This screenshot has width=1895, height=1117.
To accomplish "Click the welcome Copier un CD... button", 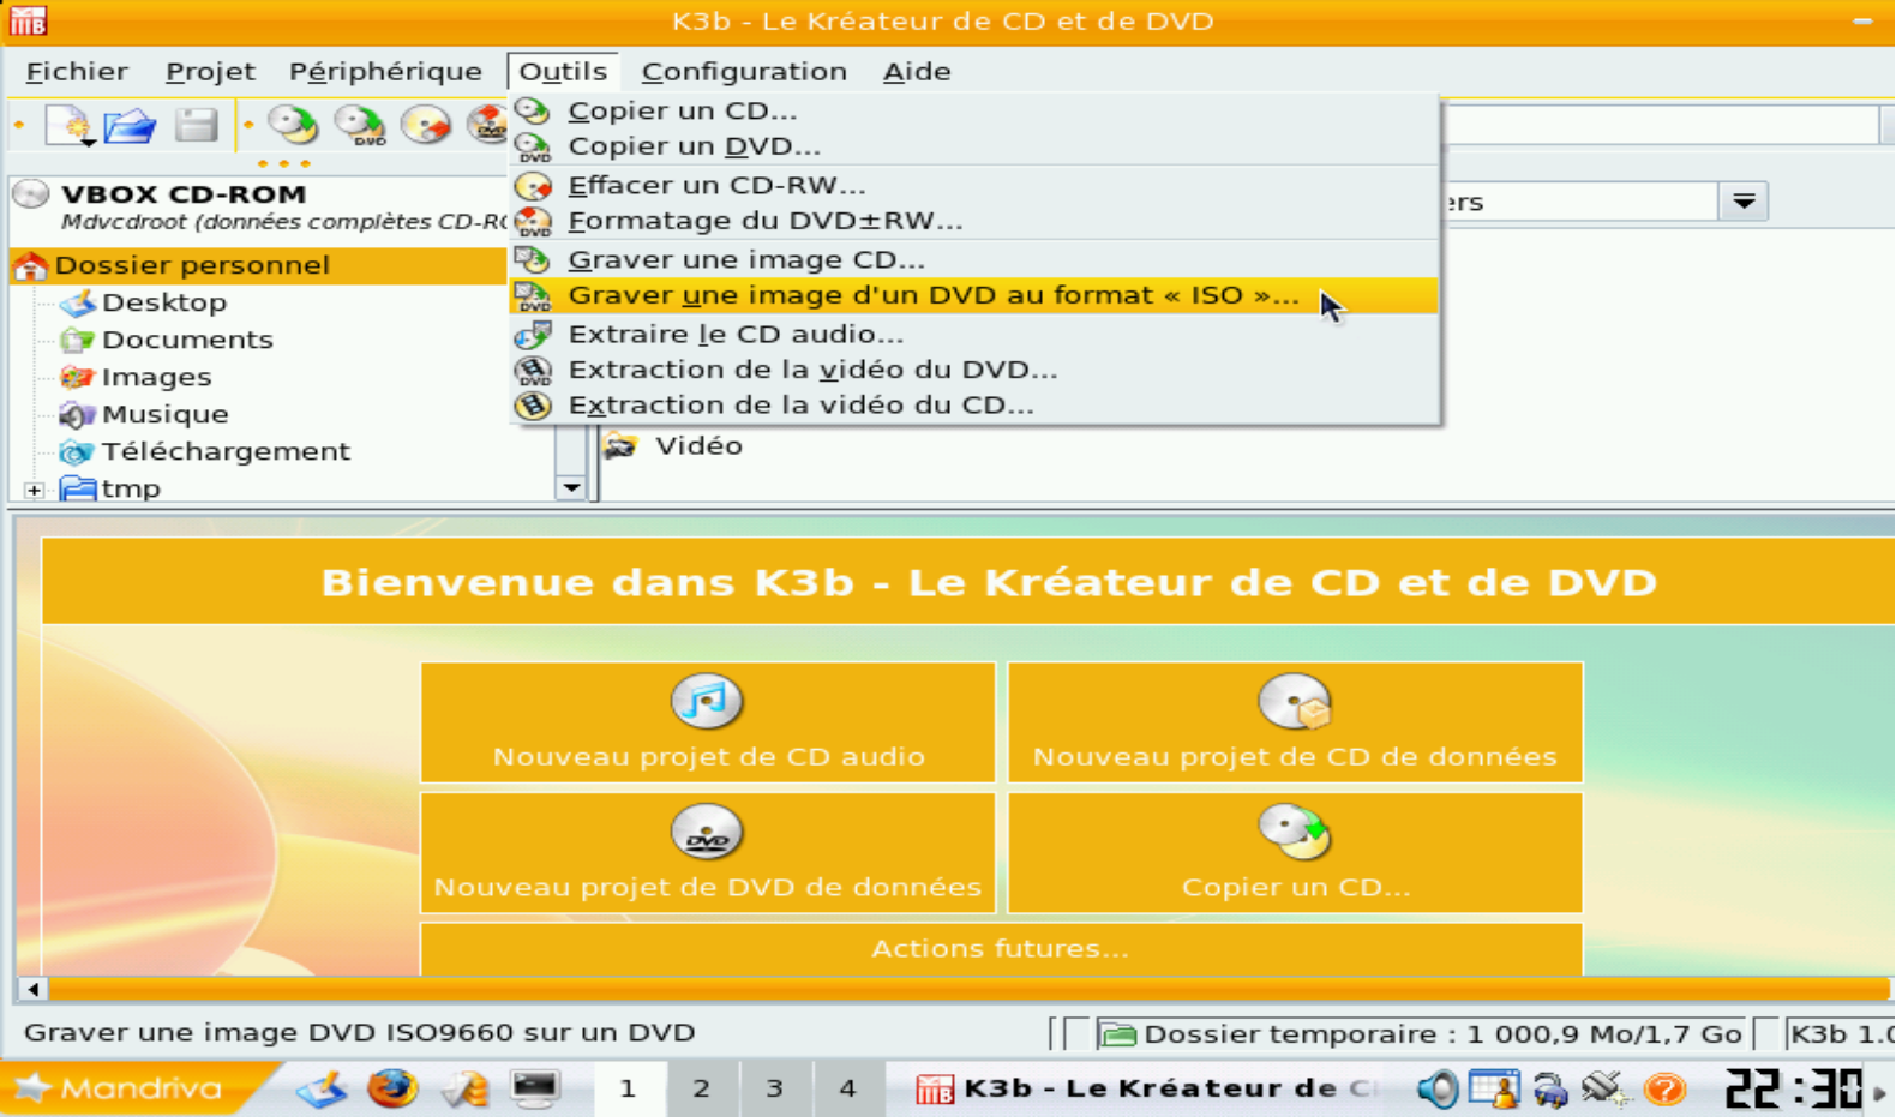I will pyautogui.click(x=1295, y=852).
